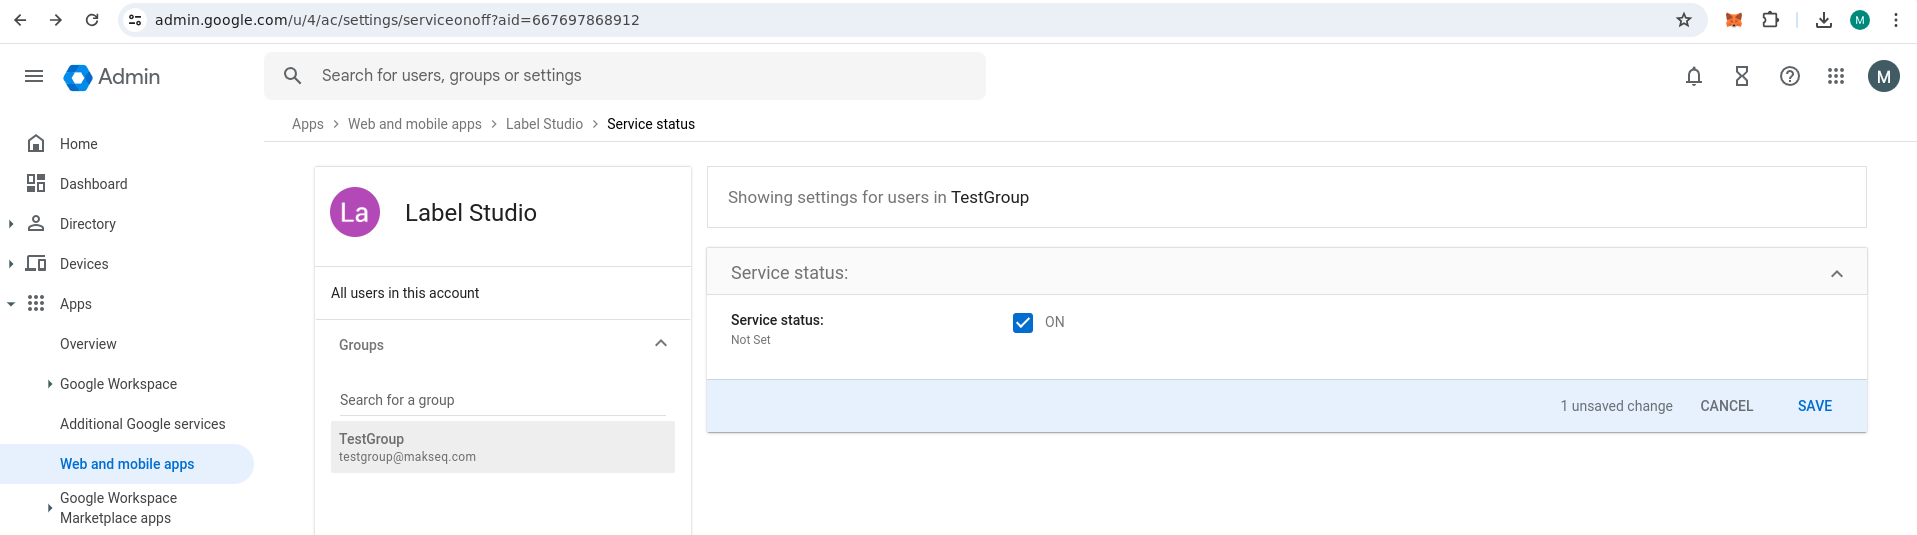The width and height of the screenshot is (1917, 535).
Task: Open the notifications bell icon
Action: [x=1693, y=76]
